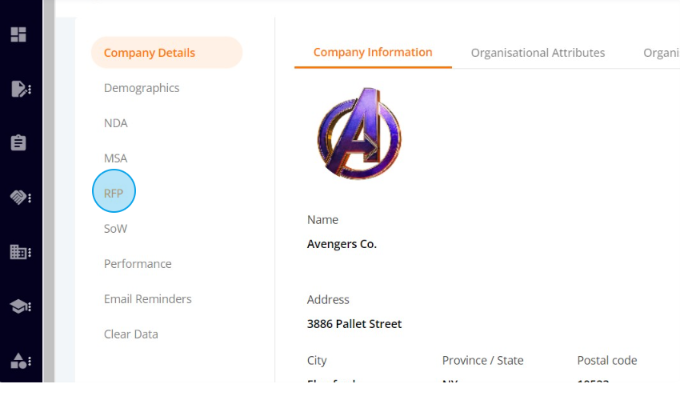Switch to Company Information tab

373,52
